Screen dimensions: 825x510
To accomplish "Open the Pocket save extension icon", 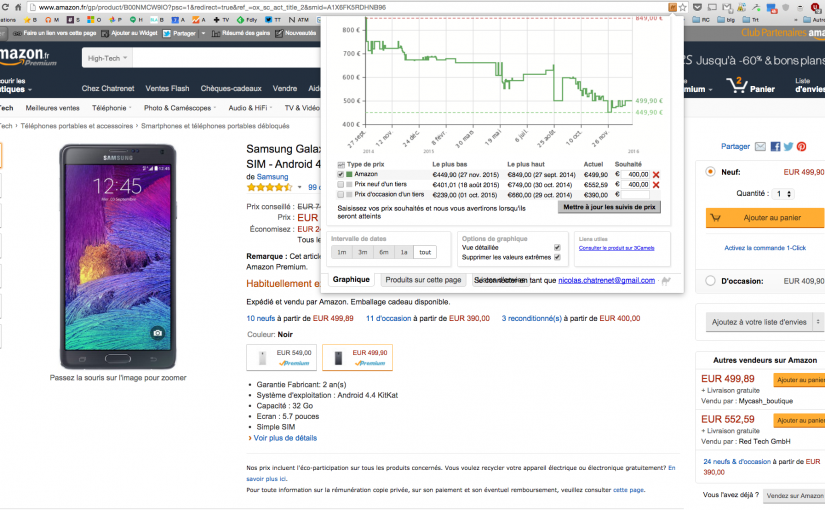I will pos(697,7).
